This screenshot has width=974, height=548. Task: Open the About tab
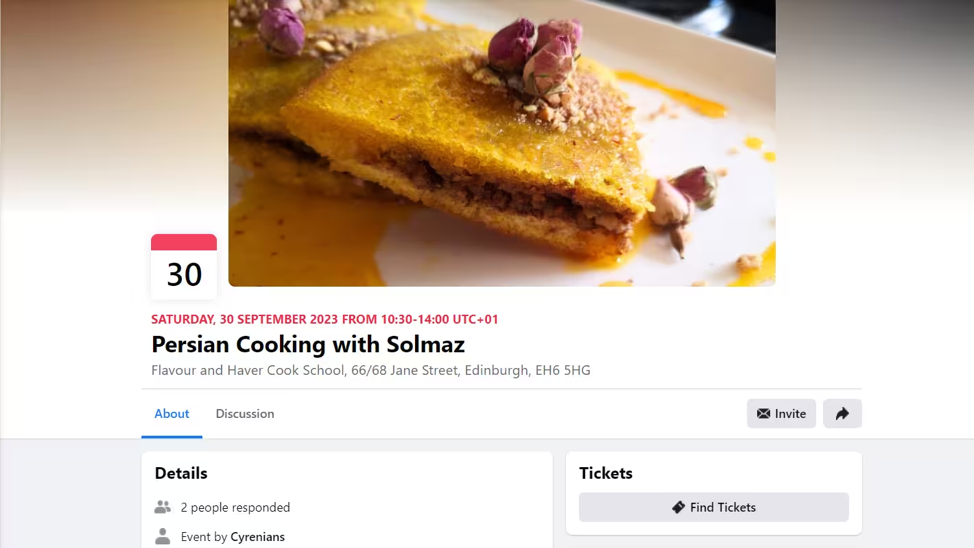[x=171, y=414]
